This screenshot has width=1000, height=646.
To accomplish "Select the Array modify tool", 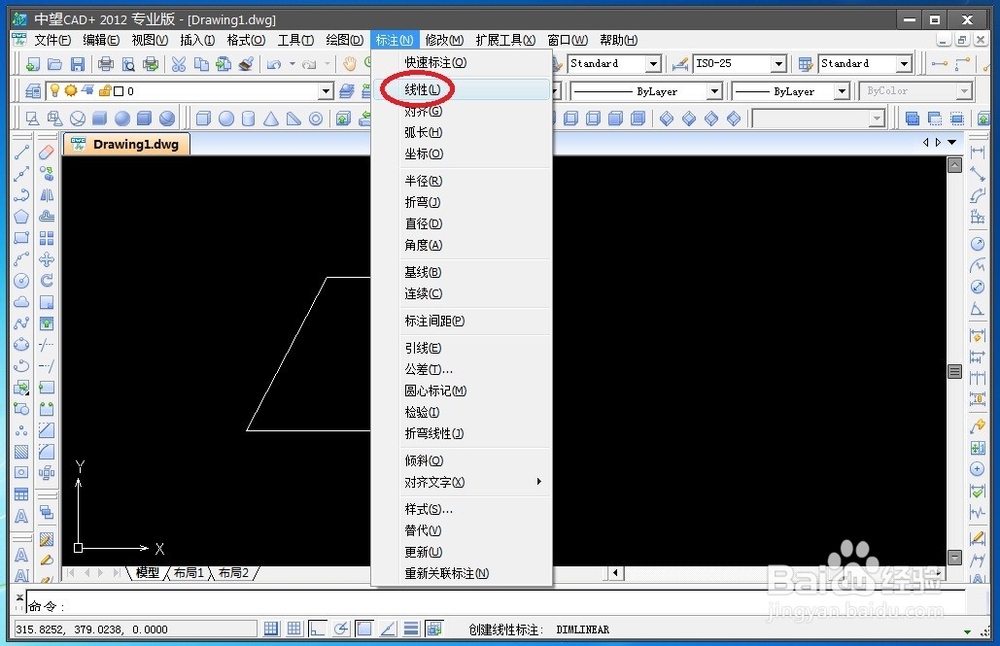I will click(47, 238).
